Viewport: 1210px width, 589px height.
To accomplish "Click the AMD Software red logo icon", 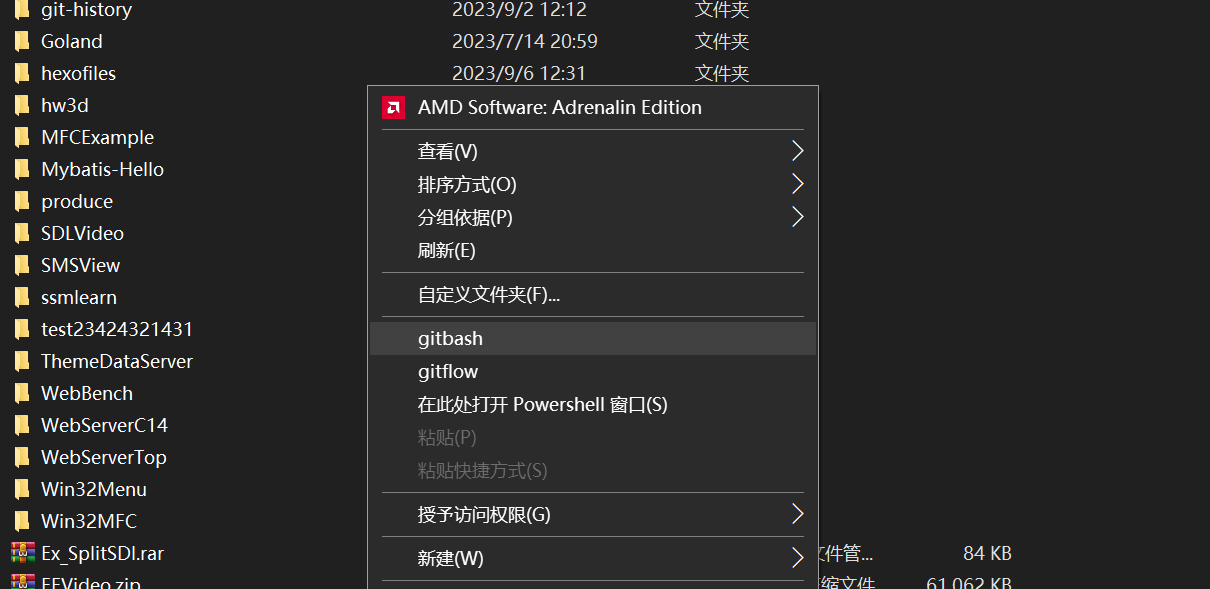I will 393,108.
